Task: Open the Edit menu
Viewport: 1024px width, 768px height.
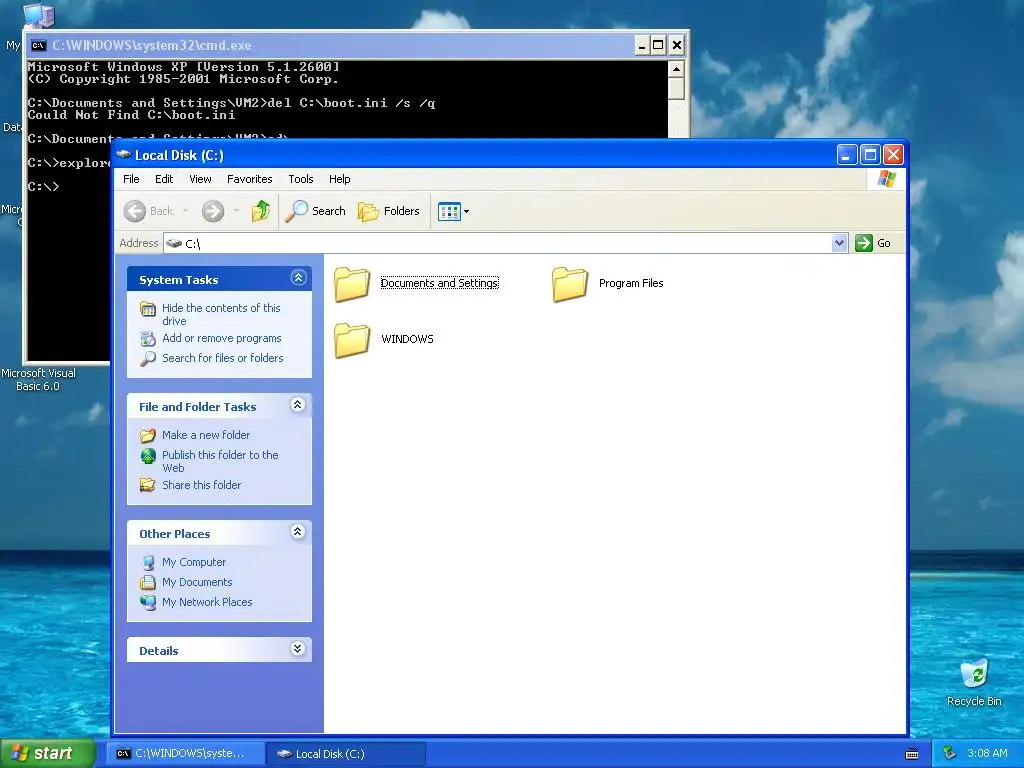Action: (x=164, y=179)
